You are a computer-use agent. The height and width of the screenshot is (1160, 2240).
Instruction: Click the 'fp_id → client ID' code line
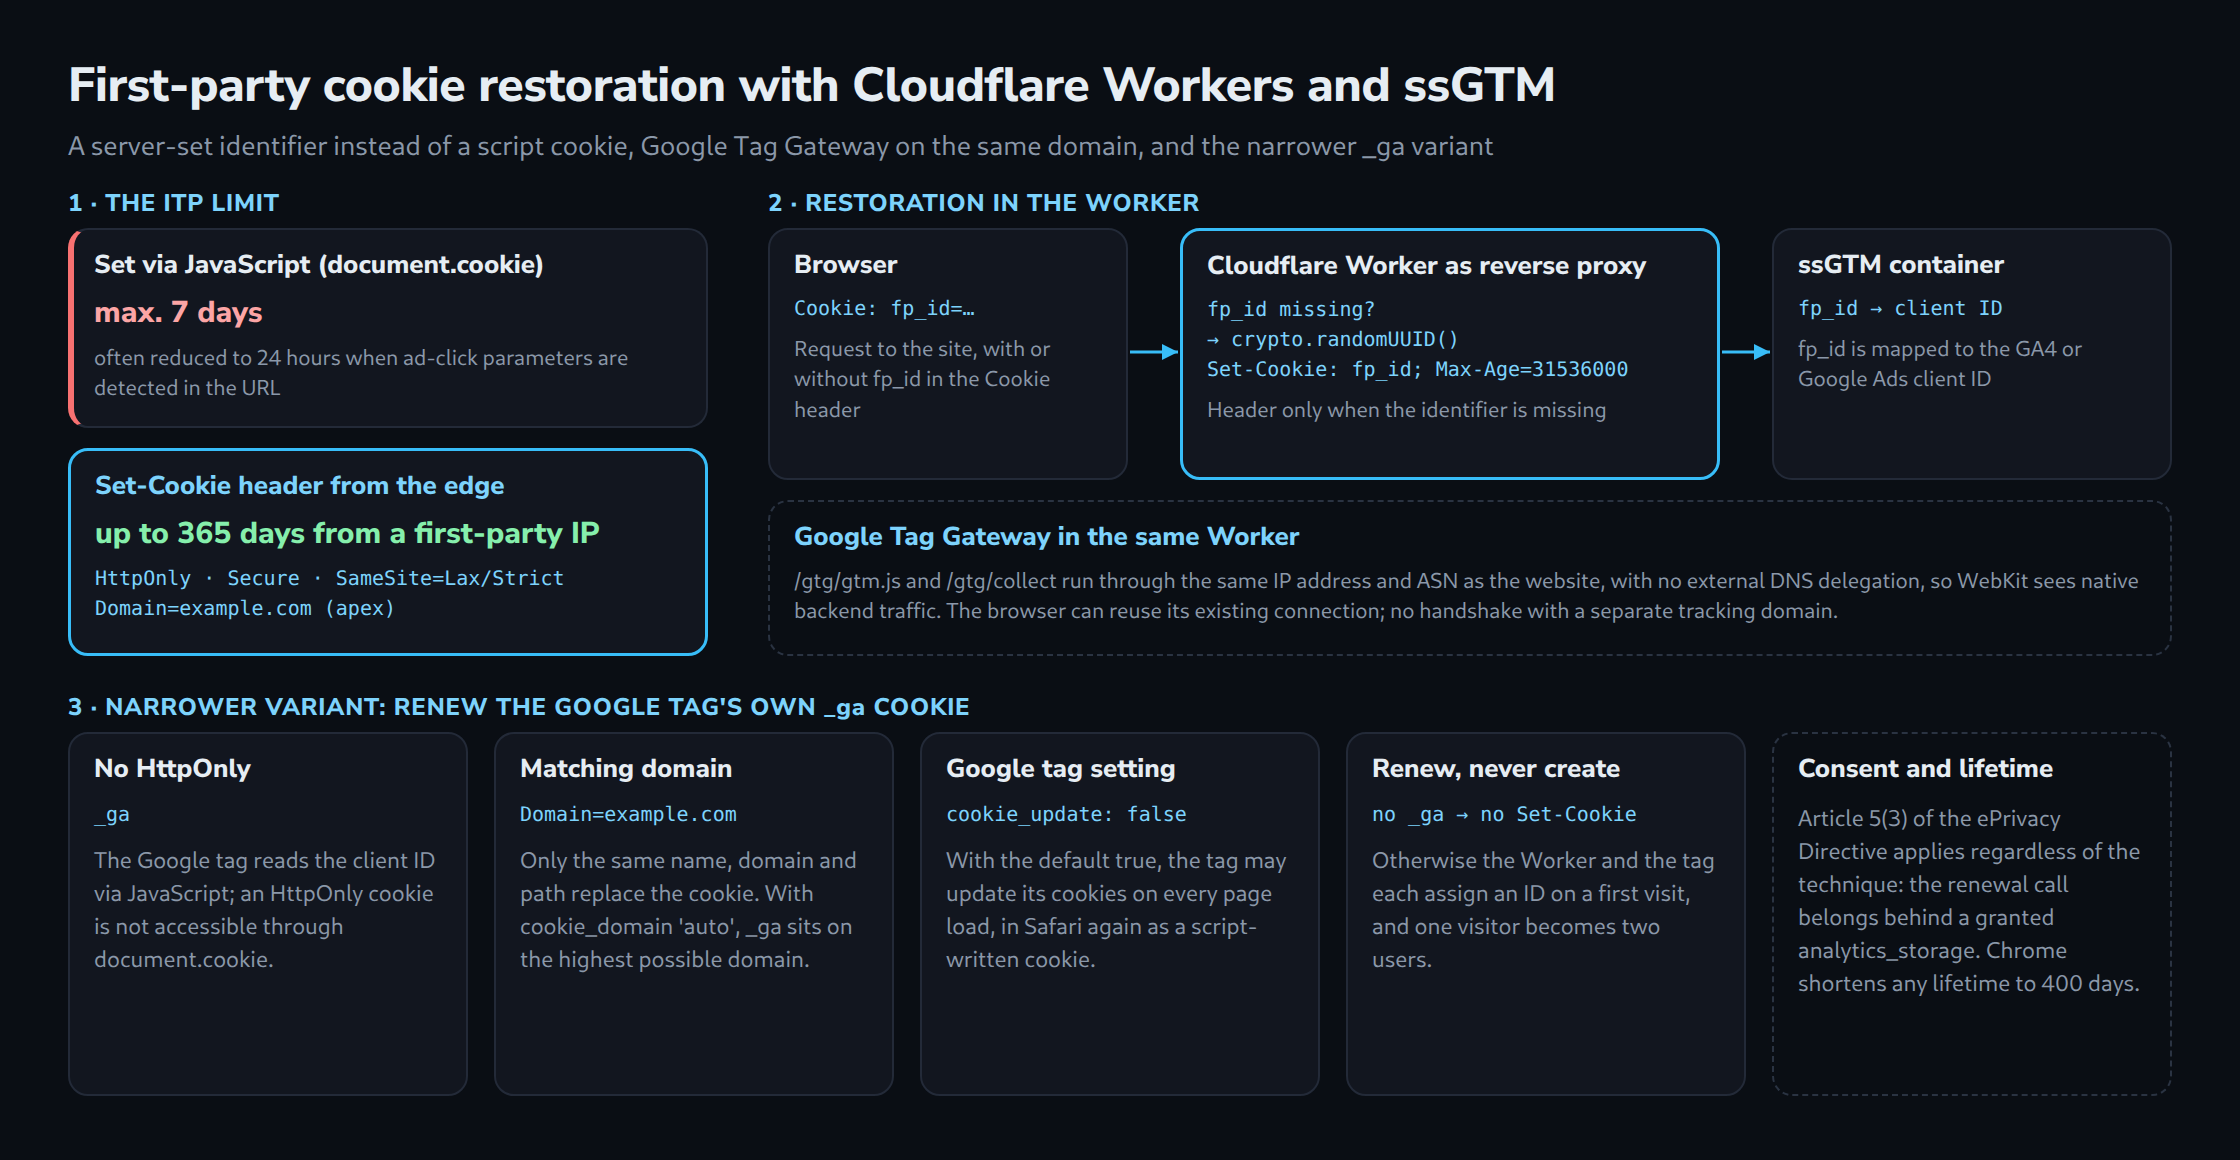tap(1900, 308)
